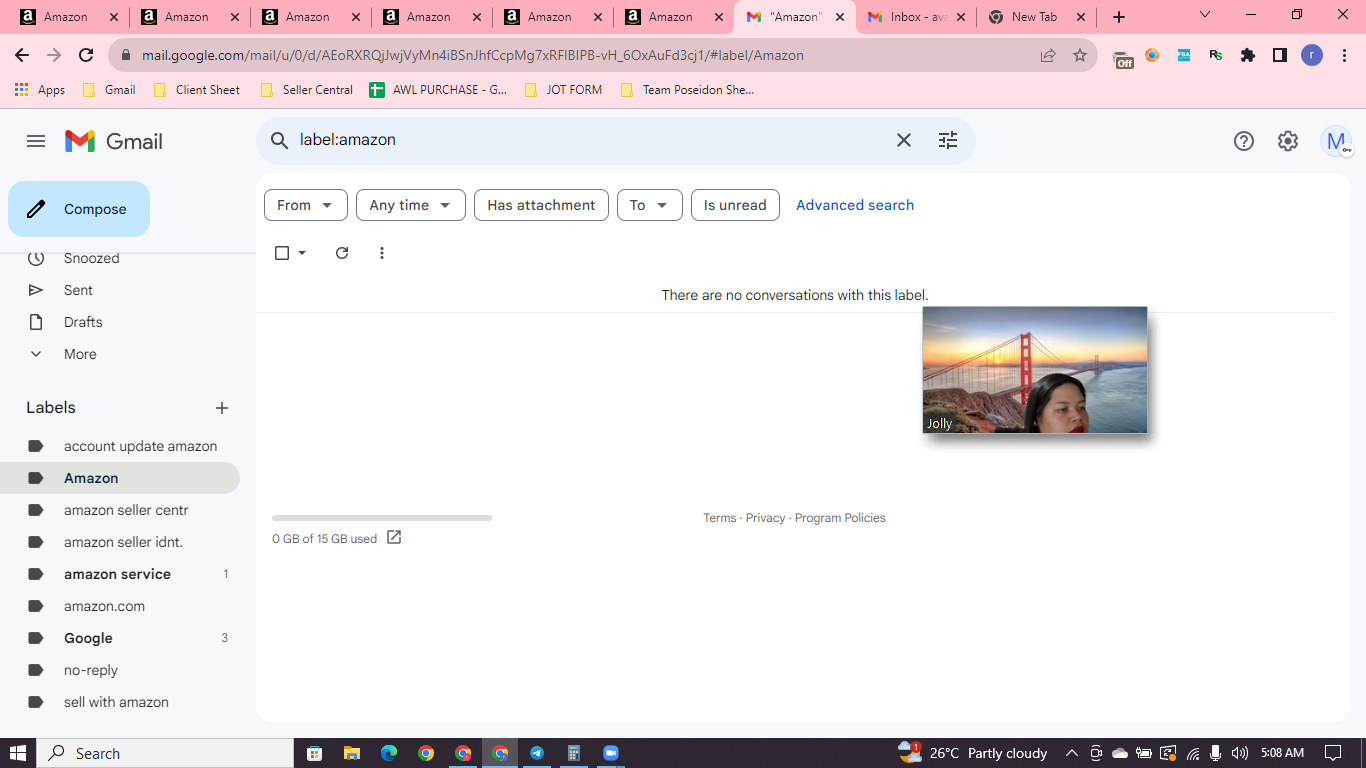Click the Chrome address bar
The width and height of the screenshot is (1366, 768).
580,56
